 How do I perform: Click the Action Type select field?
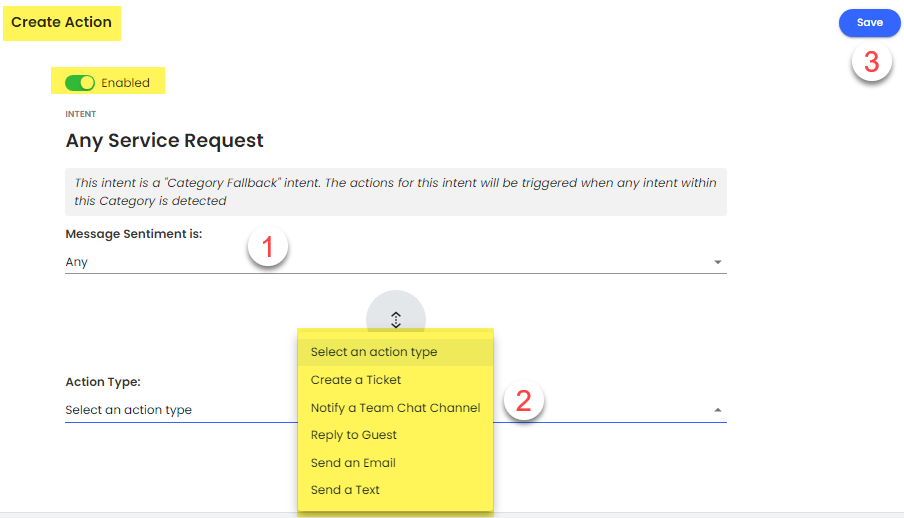coord(180,410)
